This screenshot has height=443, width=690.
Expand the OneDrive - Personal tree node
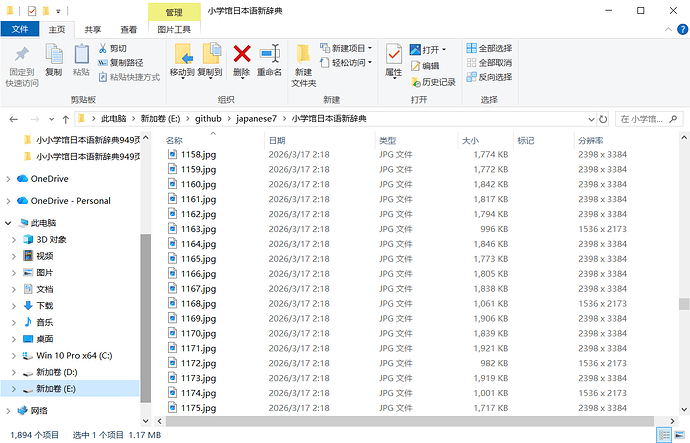(8, 201)
